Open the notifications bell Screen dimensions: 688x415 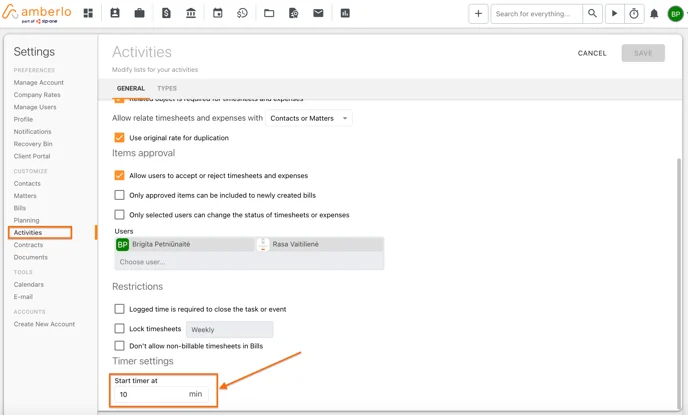[654, 14]
